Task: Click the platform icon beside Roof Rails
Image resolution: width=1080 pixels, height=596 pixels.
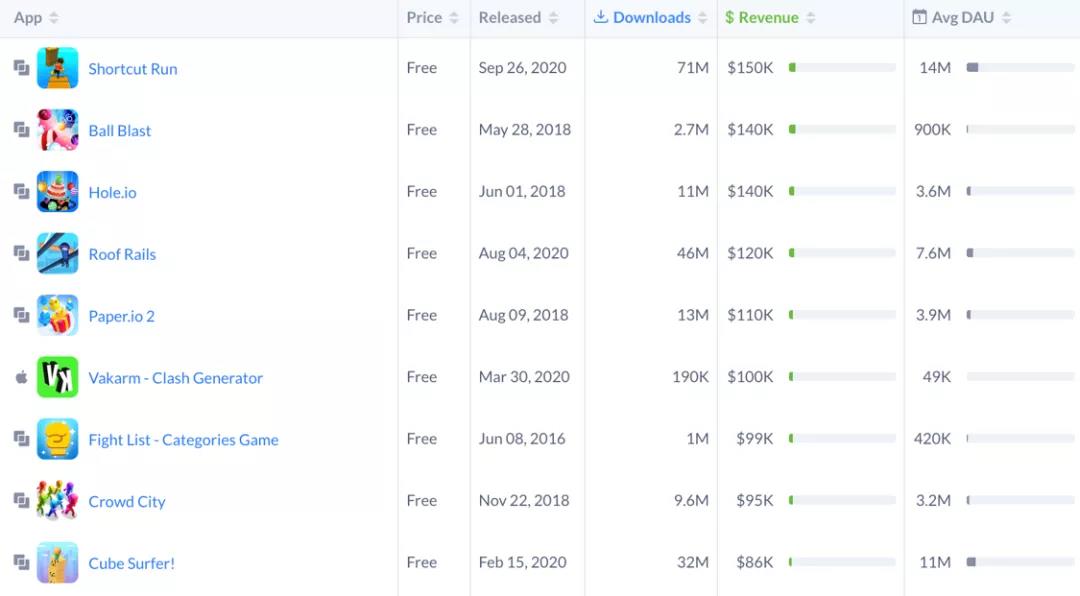Action: pyautogui.click(x=21, y=253)
